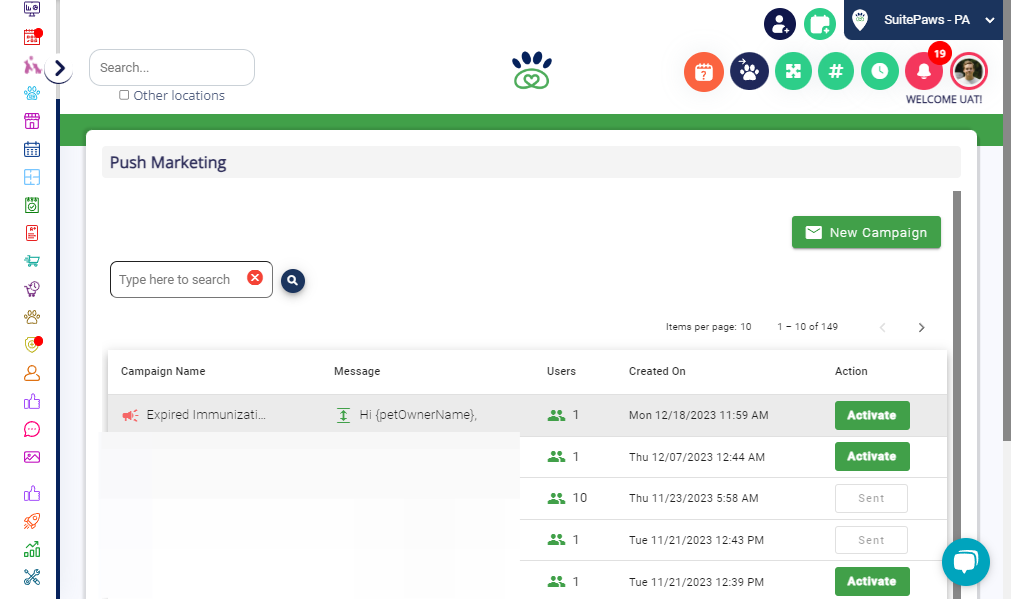This screenshot has width=1011, height=599.
Task: Click the Hi {petOwnerName}, message text
Action: click(x=418, y=415)
